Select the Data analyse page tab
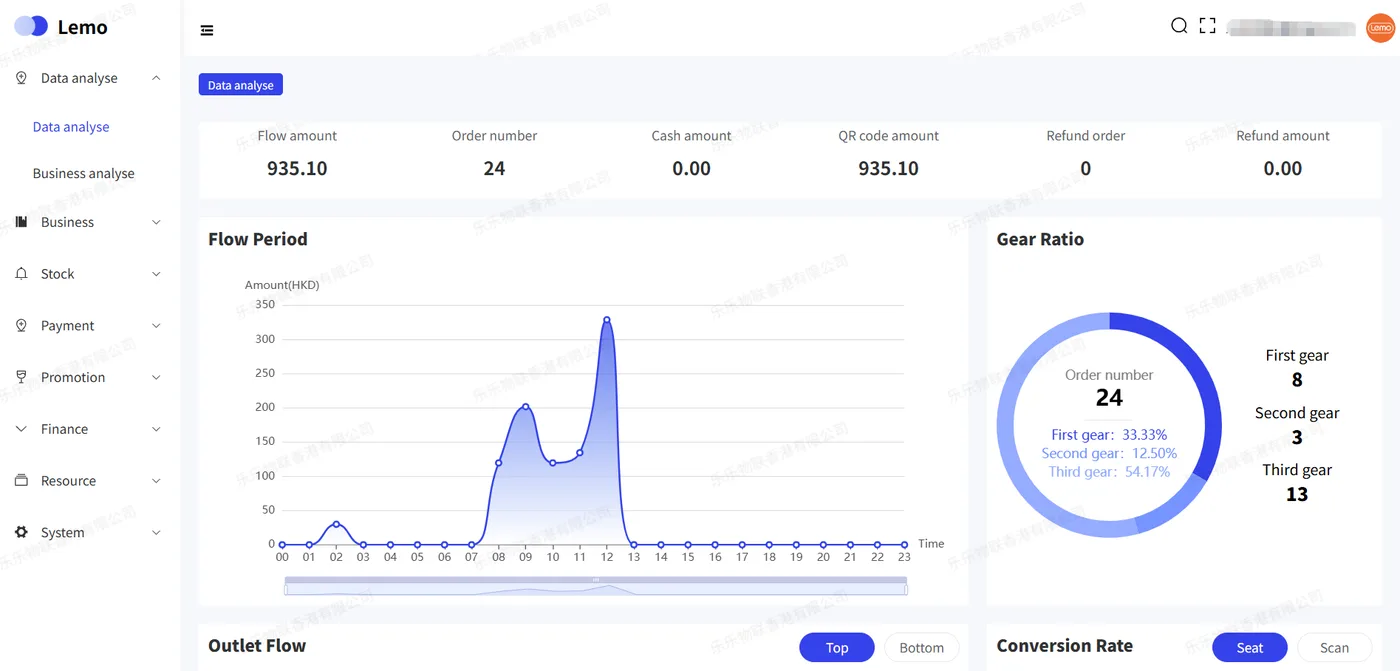The width and height of the screenshot is (1400, 671). (241, 85)
